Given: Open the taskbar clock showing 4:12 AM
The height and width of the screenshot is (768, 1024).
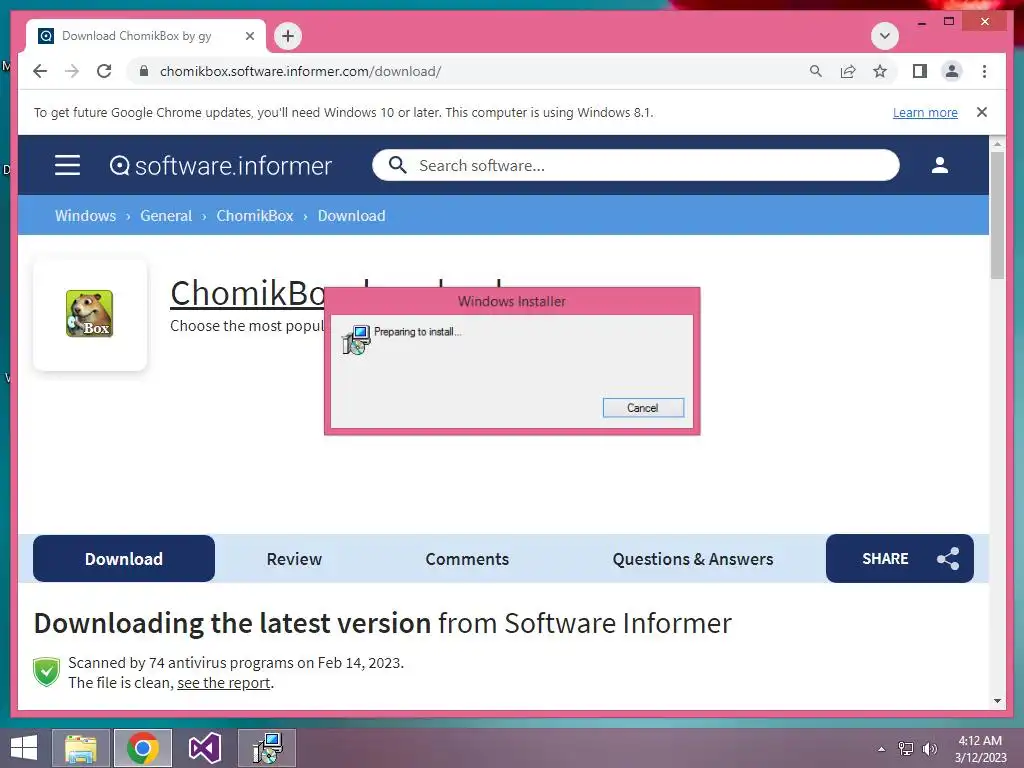Looking at the screenshot, I should pyautogui.click(x=980, y=749).
